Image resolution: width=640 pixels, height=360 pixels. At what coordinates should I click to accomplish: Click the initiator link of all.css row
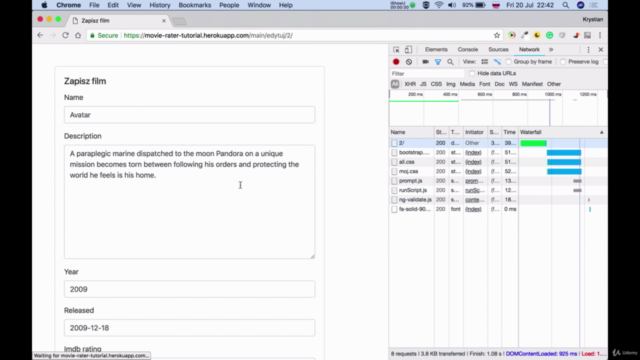[x=473, y=162]
